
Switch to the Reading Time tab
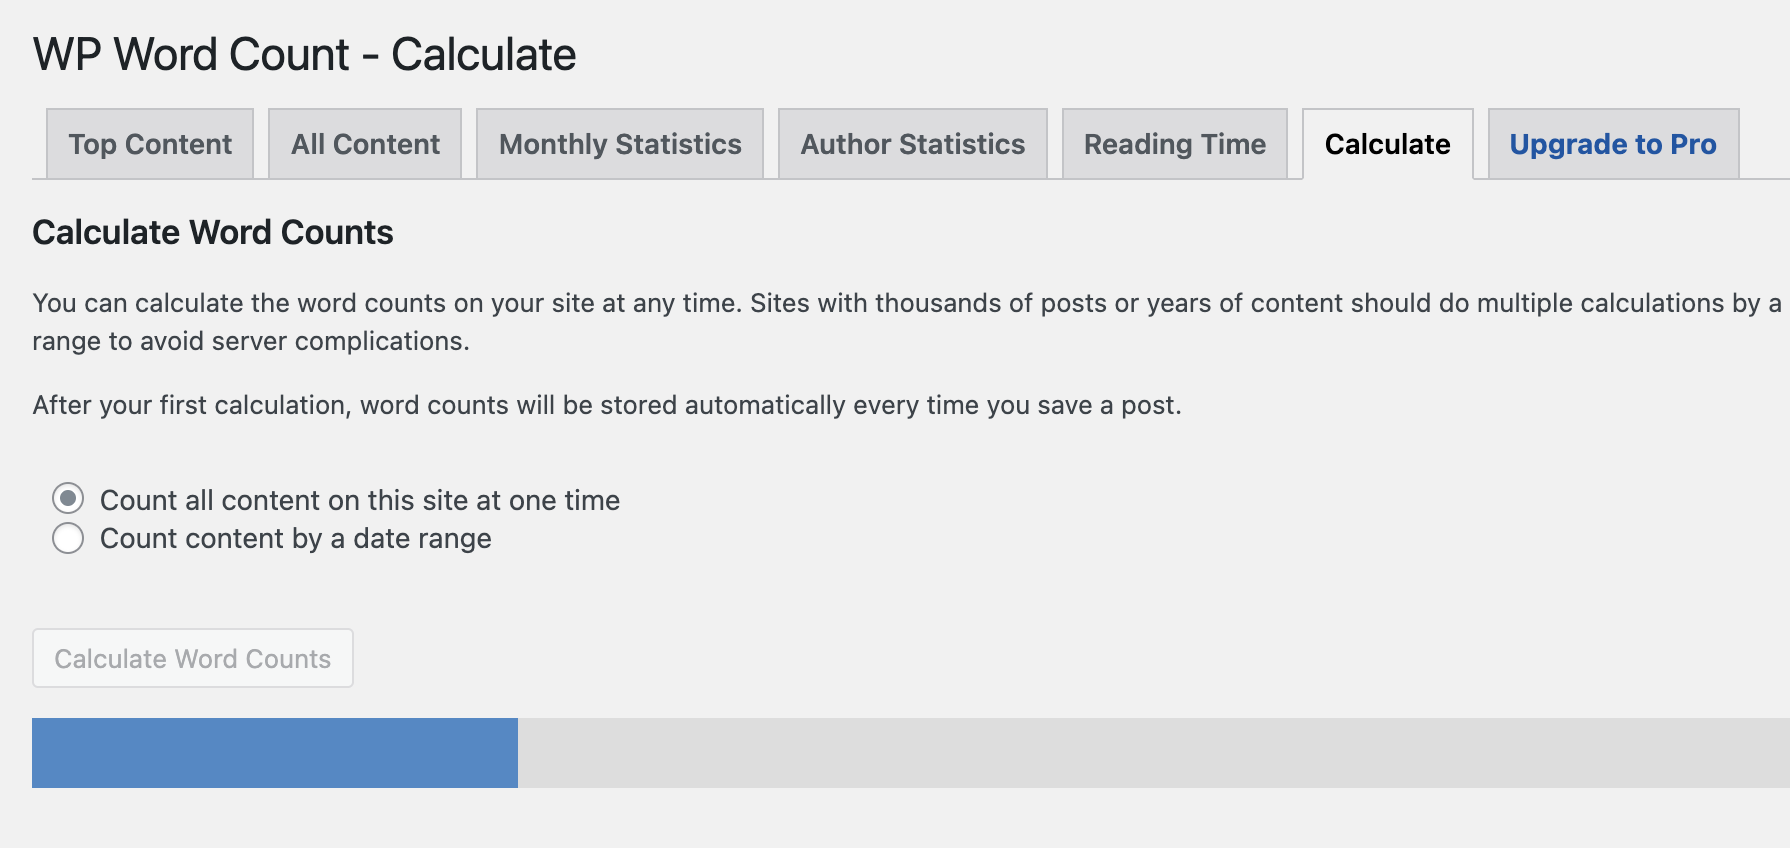1174,144
